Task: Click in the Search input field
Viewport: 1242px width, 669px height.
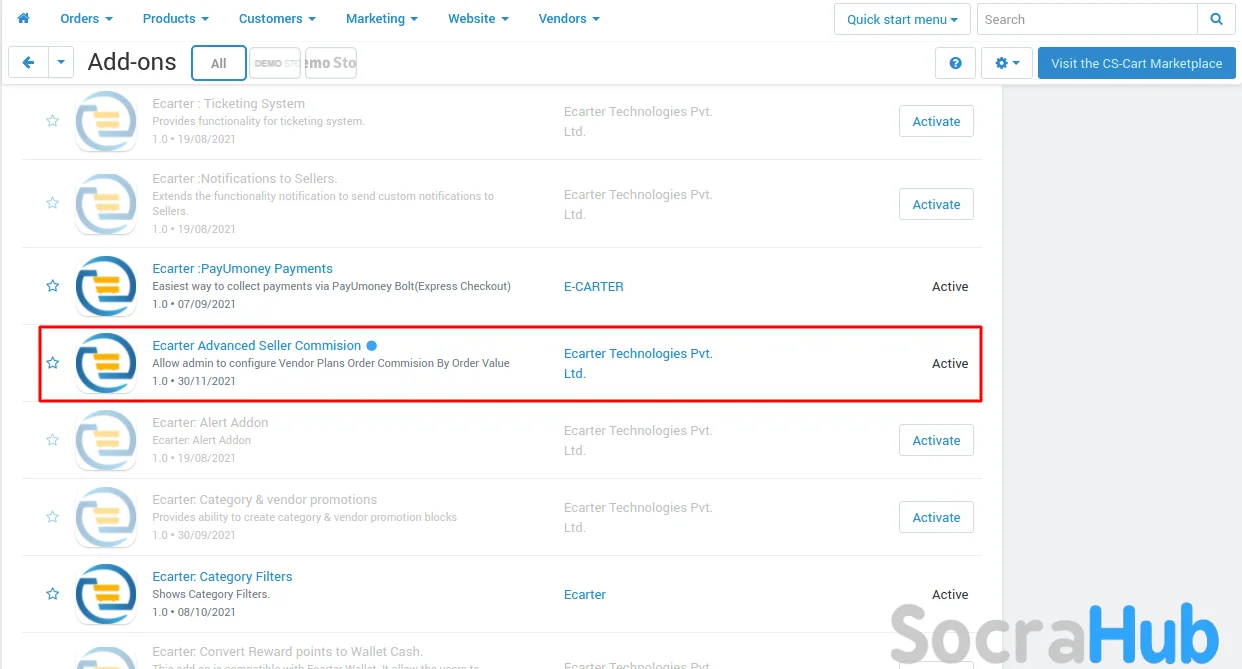Action: [1086, 19]
